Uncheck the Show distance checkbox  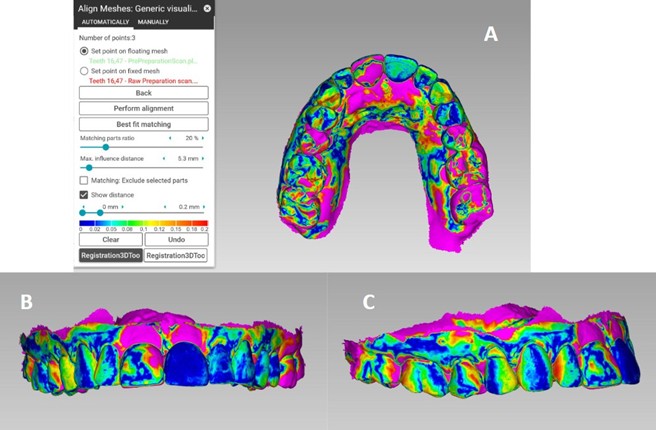(x=84, y=195)
